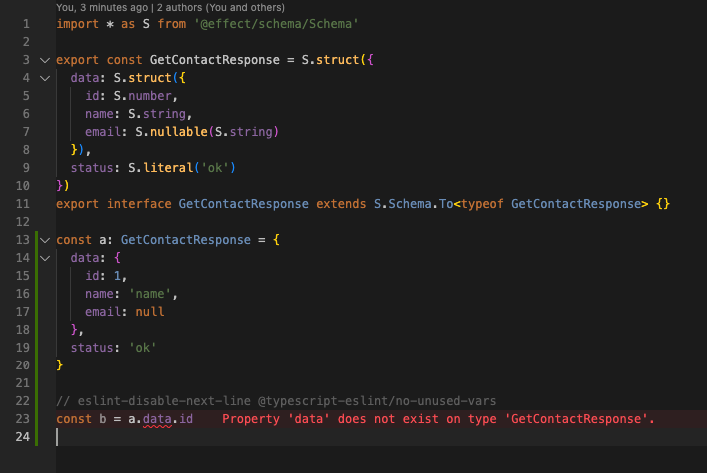Click 'S.string' on the name line 6
Image resolution: width=707 pixels, height=473 pixels.
[157, 114]
